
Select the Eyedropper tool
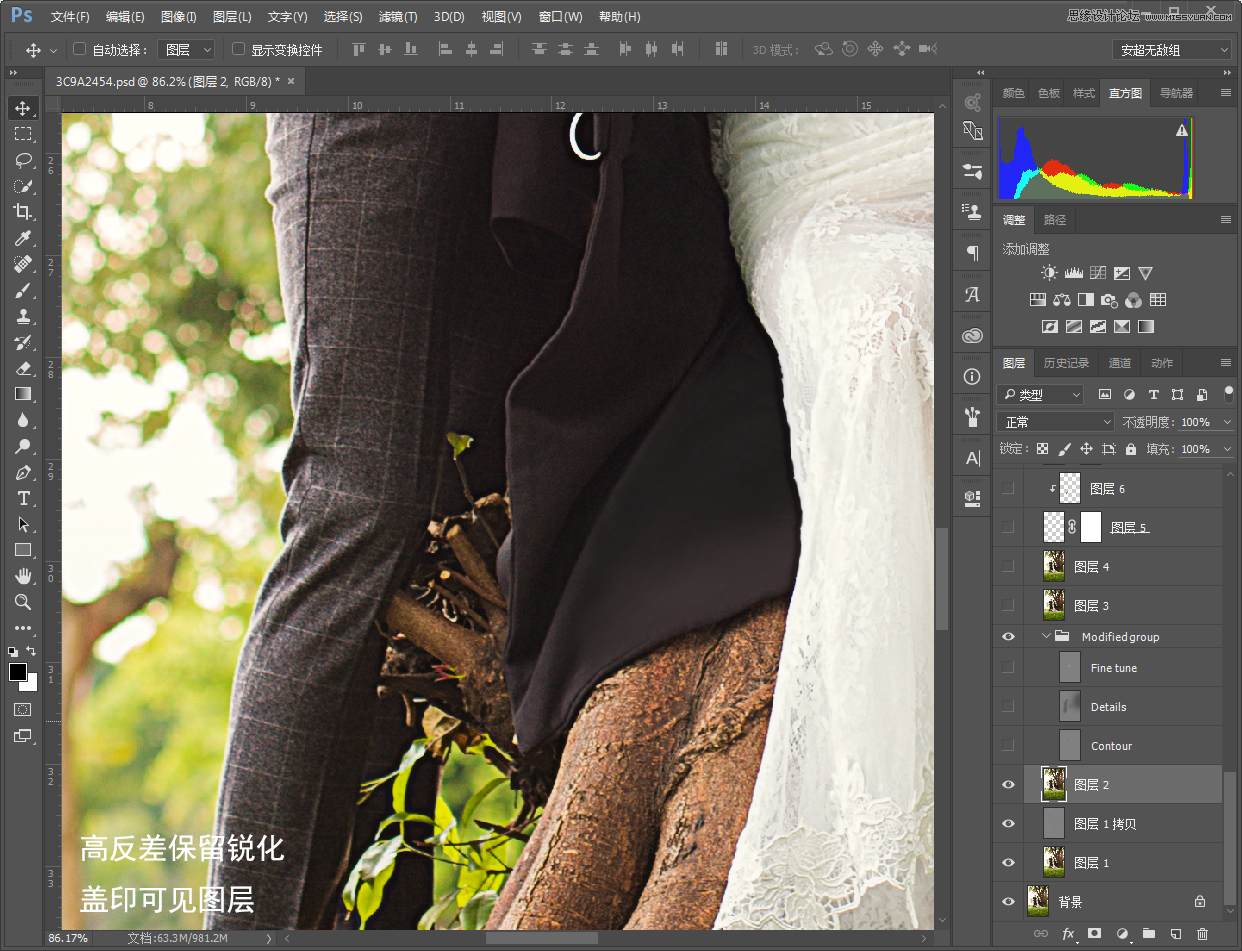coord(22,238)
